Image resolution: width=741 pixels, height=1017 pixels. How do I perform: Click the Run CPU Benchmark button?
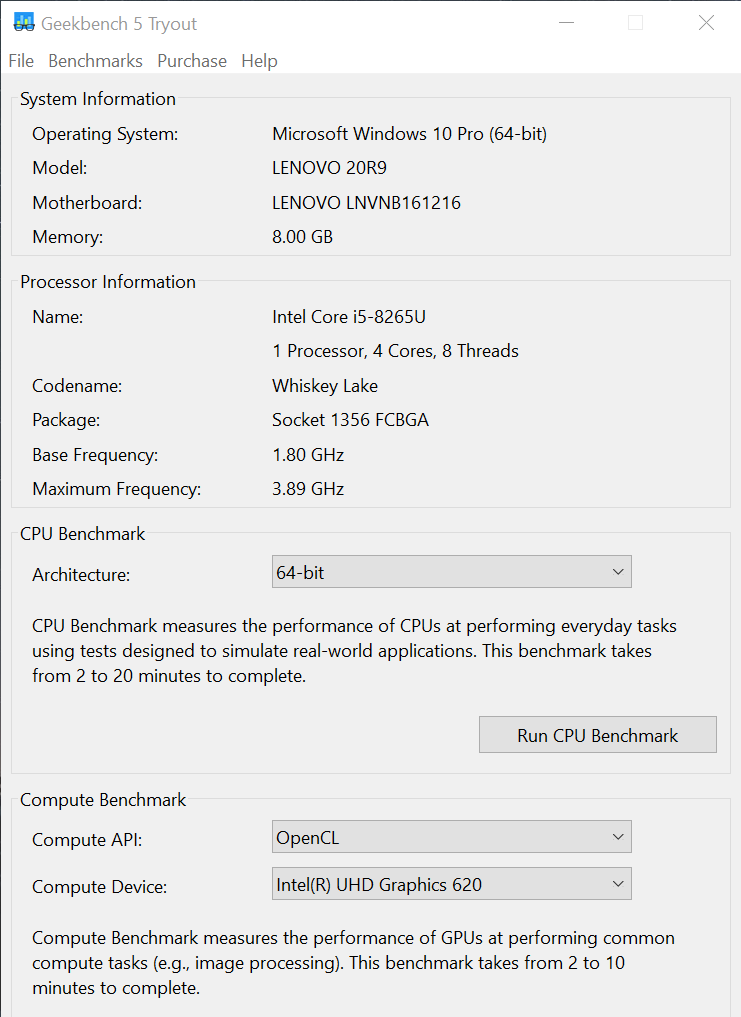(x=597, y=734)
